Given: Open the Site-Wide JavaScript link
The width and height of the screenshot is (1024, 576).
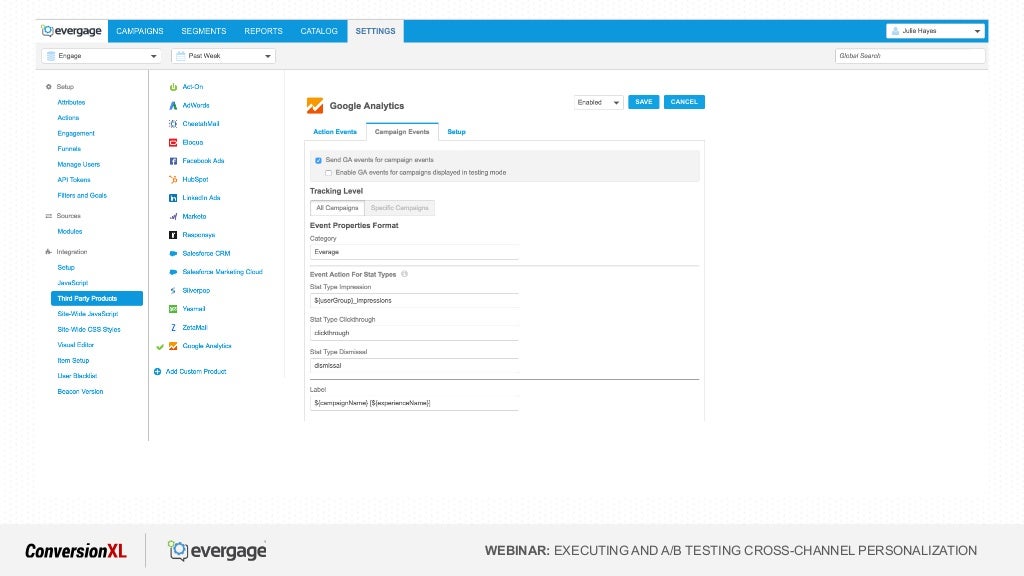Looking at the screenshot, I should 88,314.
